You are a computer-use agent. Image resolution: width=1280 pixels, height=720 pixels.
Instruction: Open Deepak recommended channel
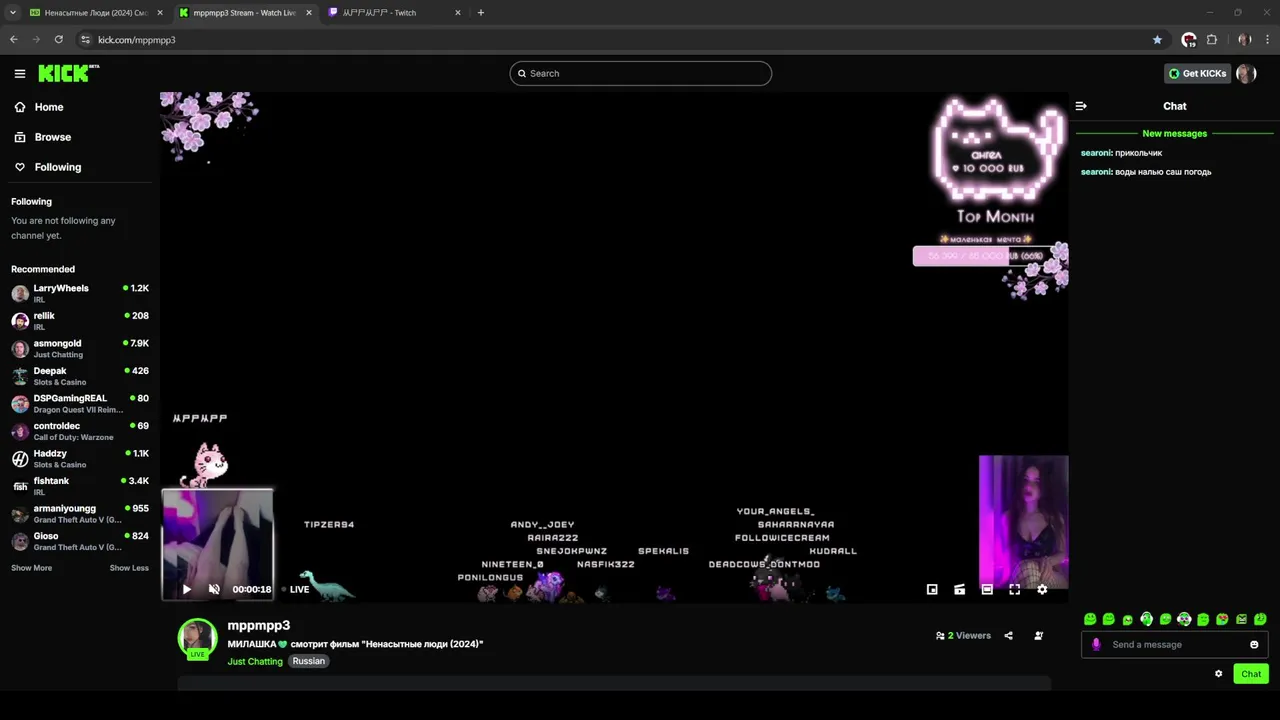pyautogui.click(x=80, y=376)
